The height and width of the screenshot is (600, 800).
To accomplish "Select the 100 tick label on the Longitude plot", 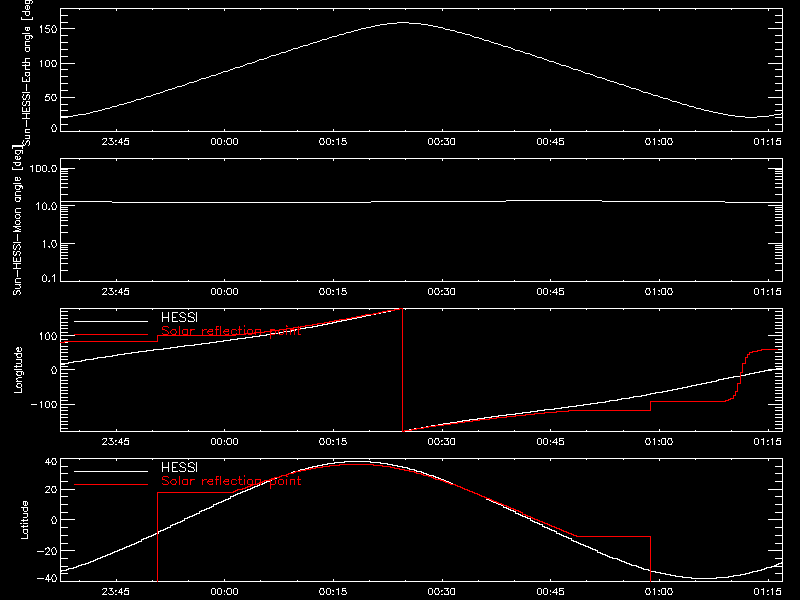I will pos(47,336).
